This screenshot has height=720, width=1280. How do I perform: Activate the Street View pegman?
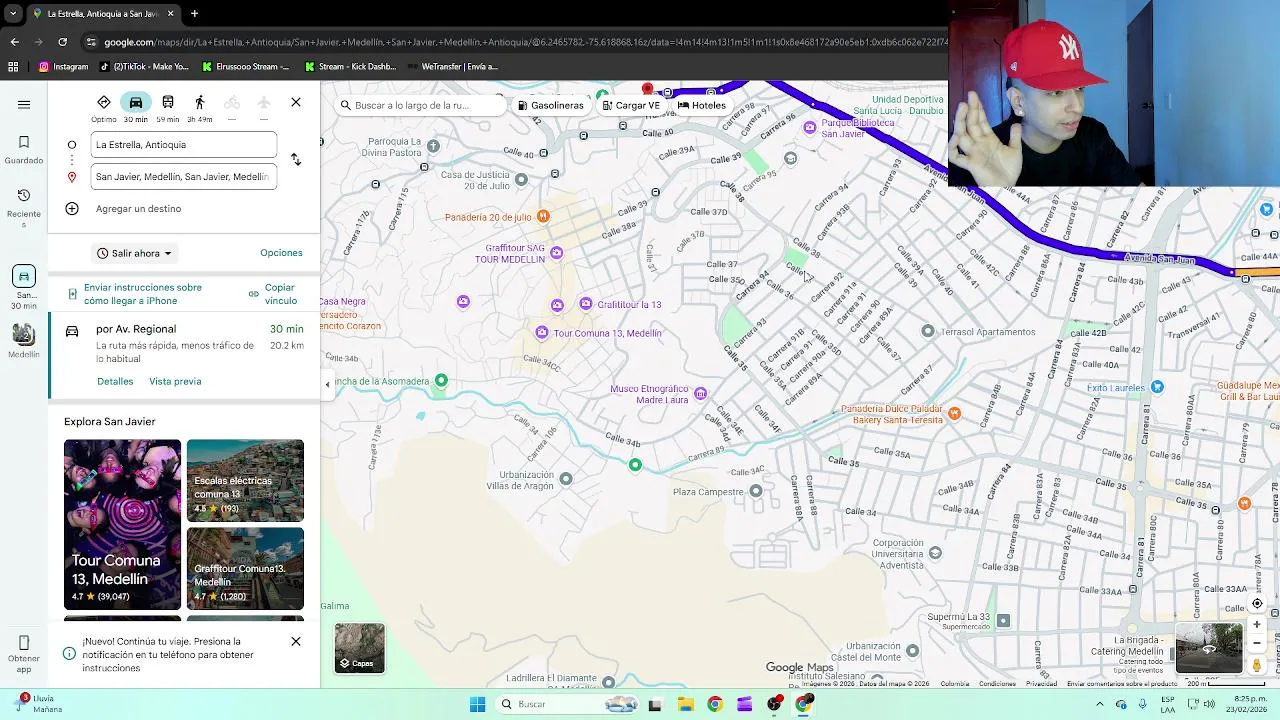[x=1257, y=664]
